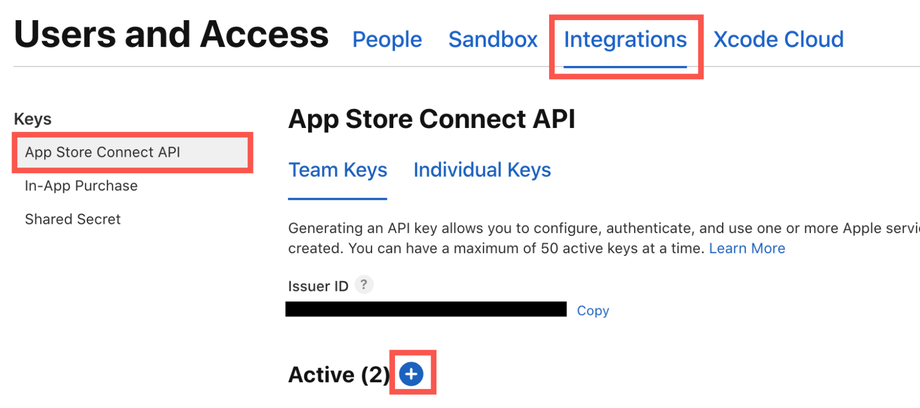
Task: Copy the Issuer ID
Action: pyautogui.click(x=593, y=311)
